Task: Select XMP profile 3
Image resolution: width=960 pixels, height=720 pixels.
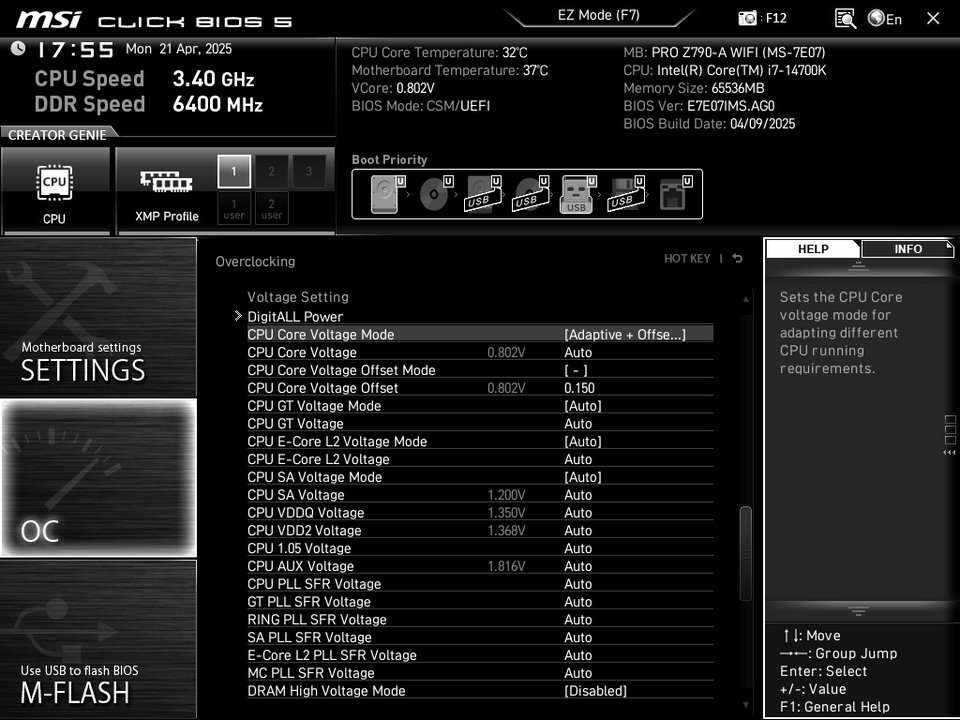Action: coord(309,171)
